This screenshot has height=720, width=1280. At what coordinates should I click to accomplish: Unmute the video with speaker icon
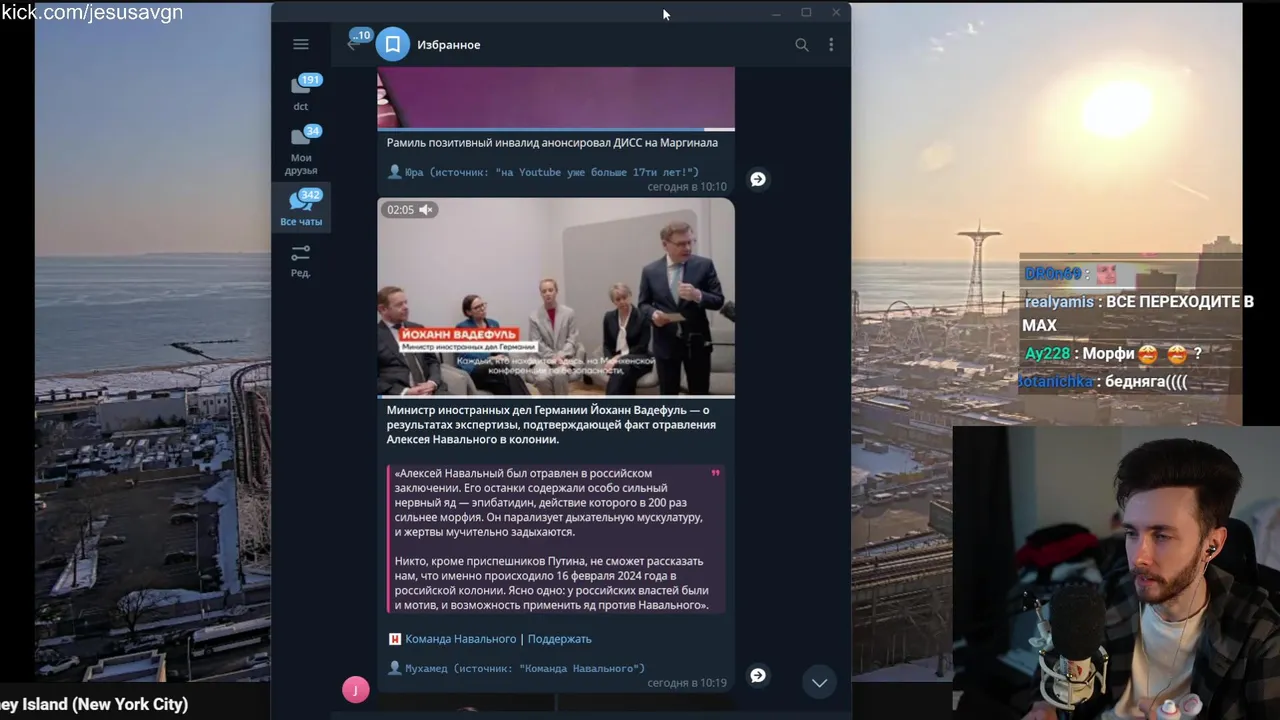pyautogui.click(x=426, y=210)
